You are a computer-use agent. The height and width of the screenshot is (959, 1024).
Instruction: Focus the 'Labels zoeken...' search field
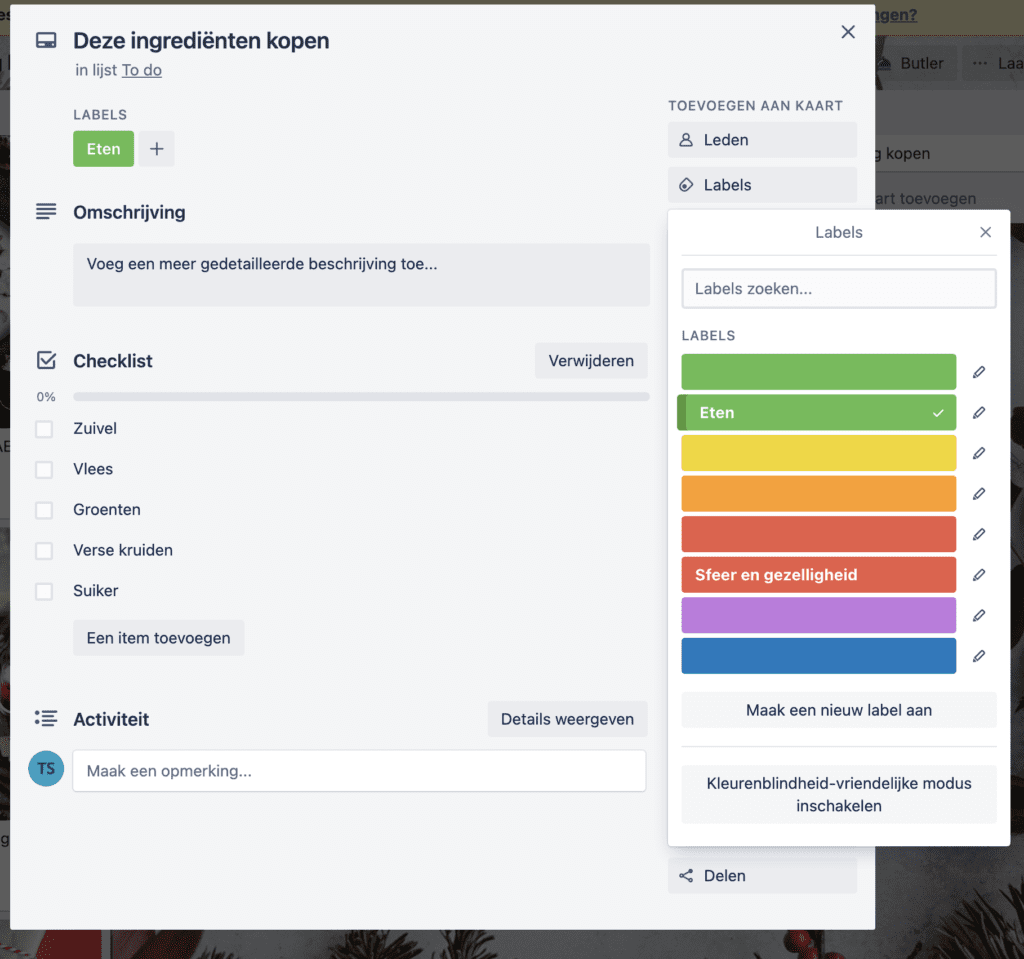839,289
